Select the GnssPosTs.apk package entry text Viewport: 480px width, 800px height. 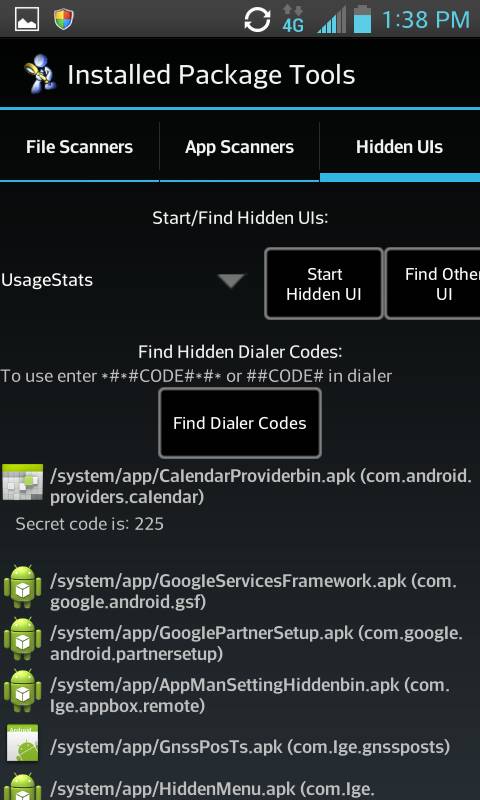coord(250,747)
